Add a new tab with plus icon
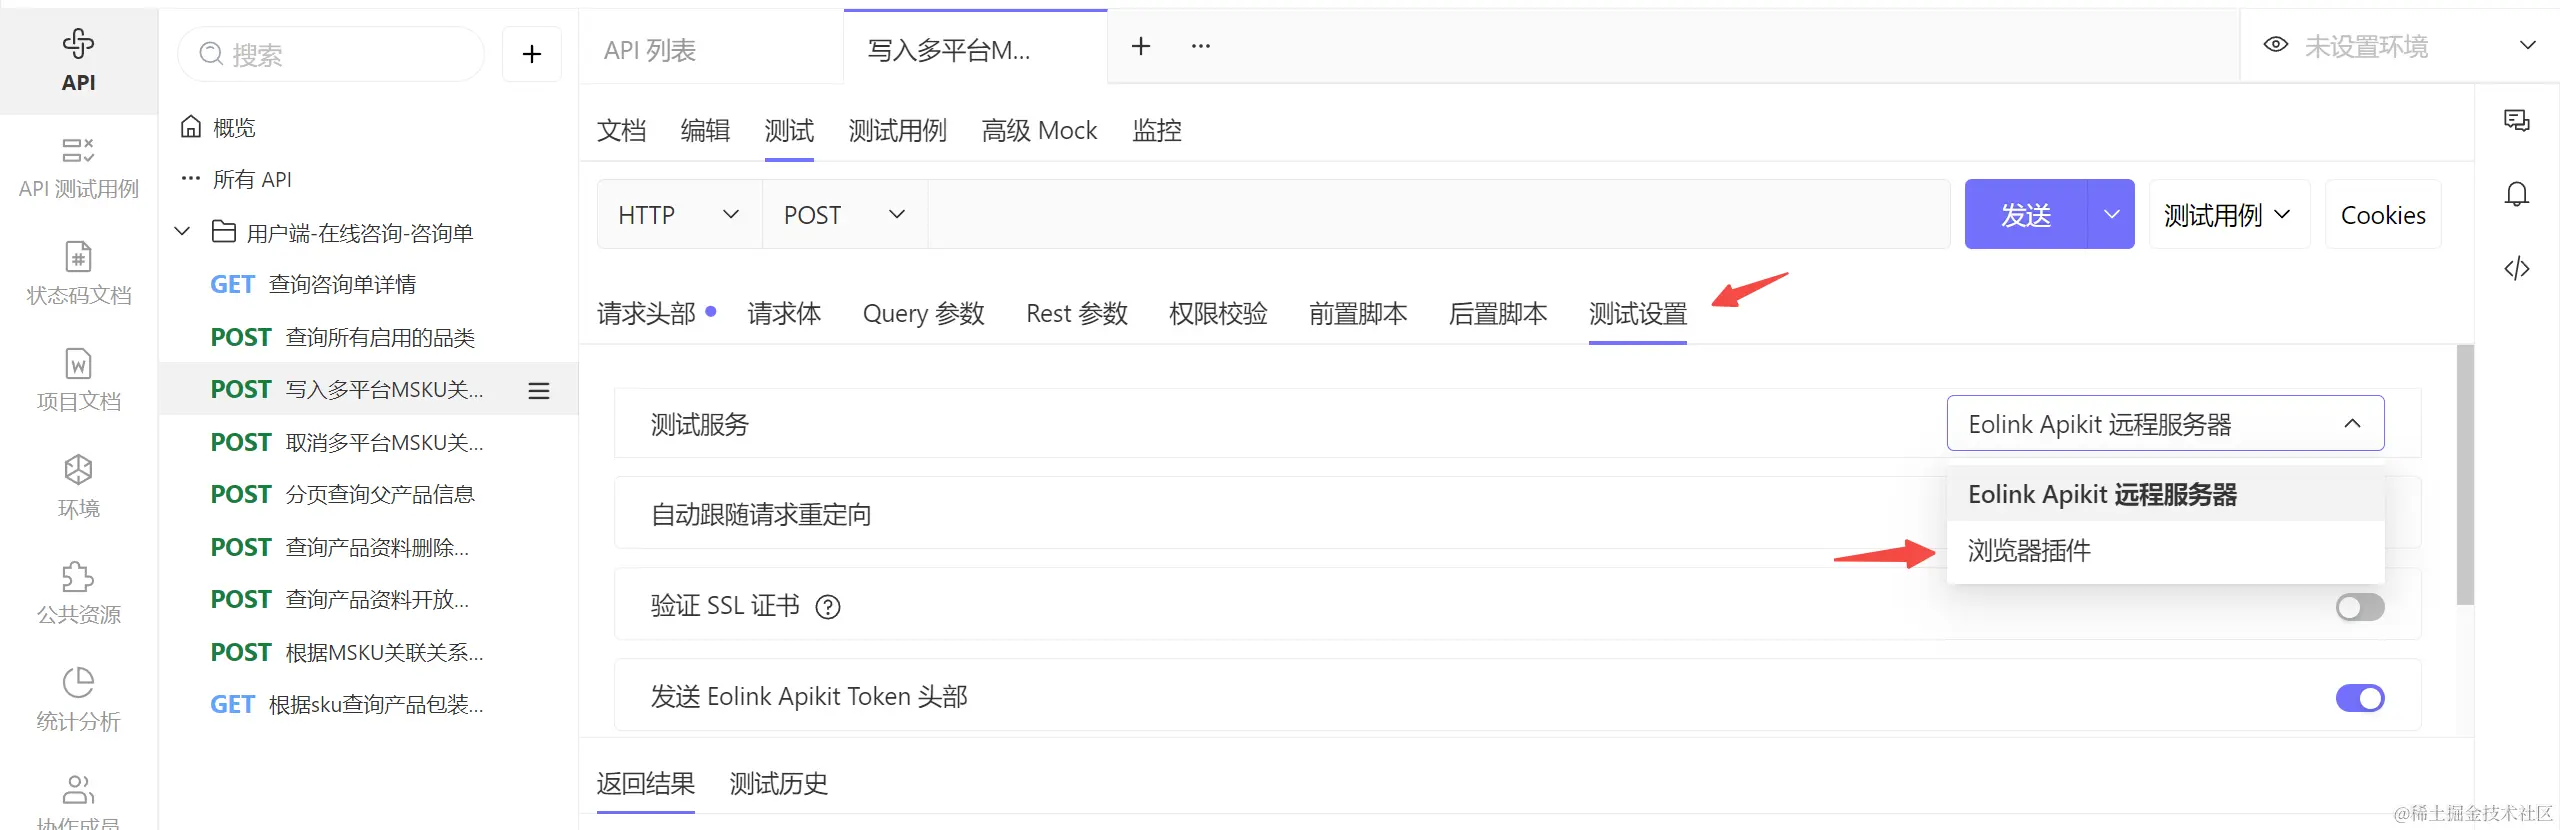 click(1140, 46)
